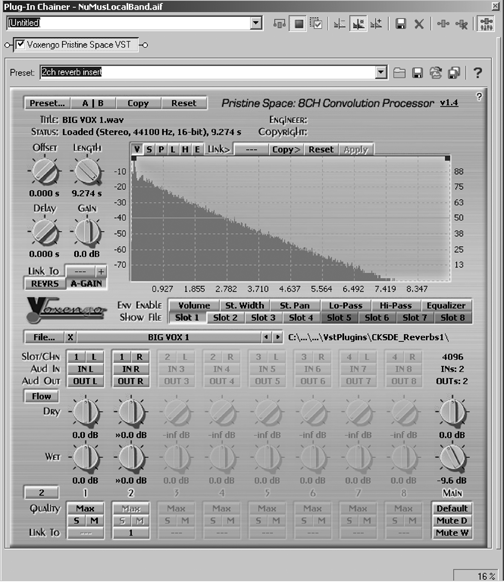Click the save preset floppy icon

[418, 73]
